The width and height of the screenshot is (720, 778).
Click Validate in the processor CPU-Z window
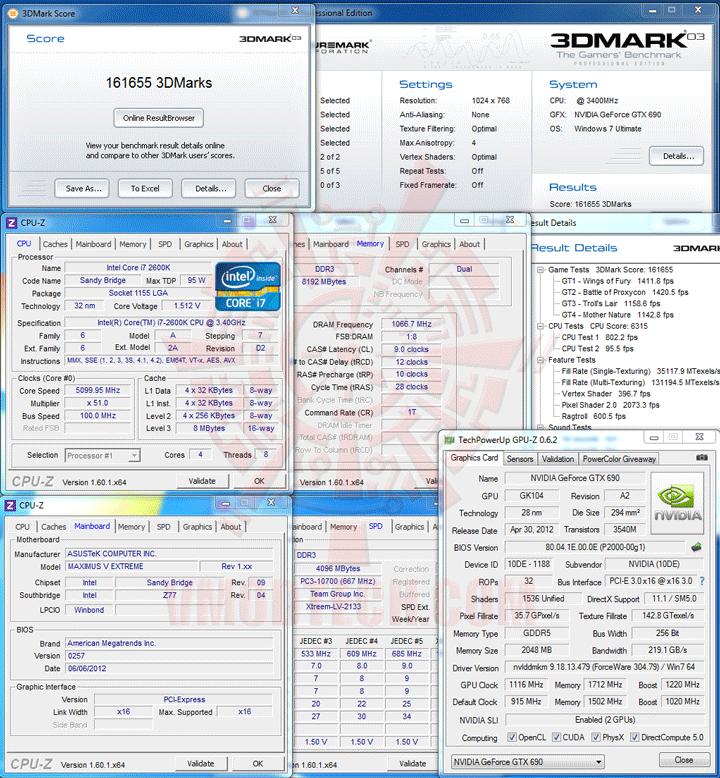202,481
